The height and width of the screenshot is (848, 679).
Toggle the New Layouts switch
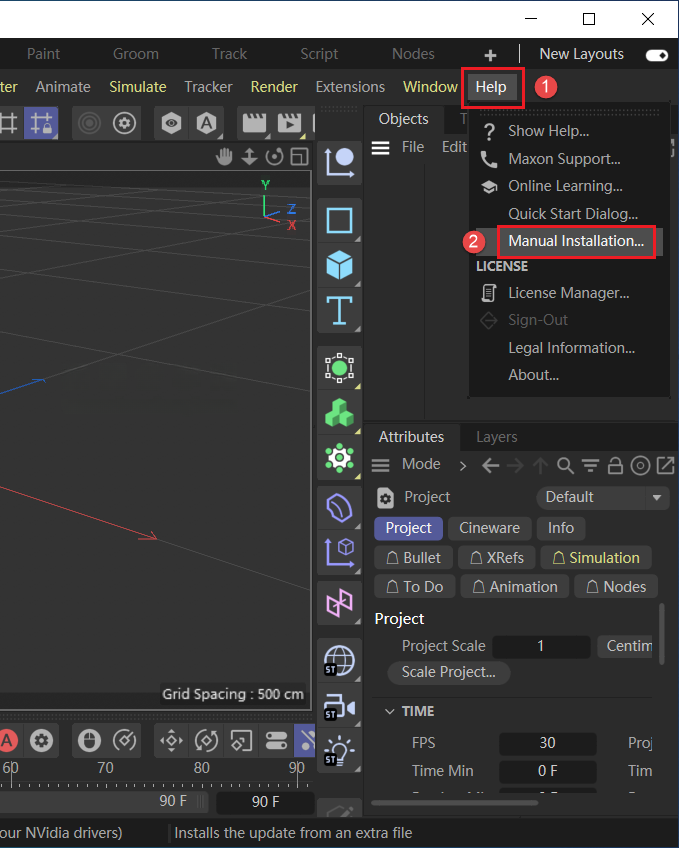657,55
